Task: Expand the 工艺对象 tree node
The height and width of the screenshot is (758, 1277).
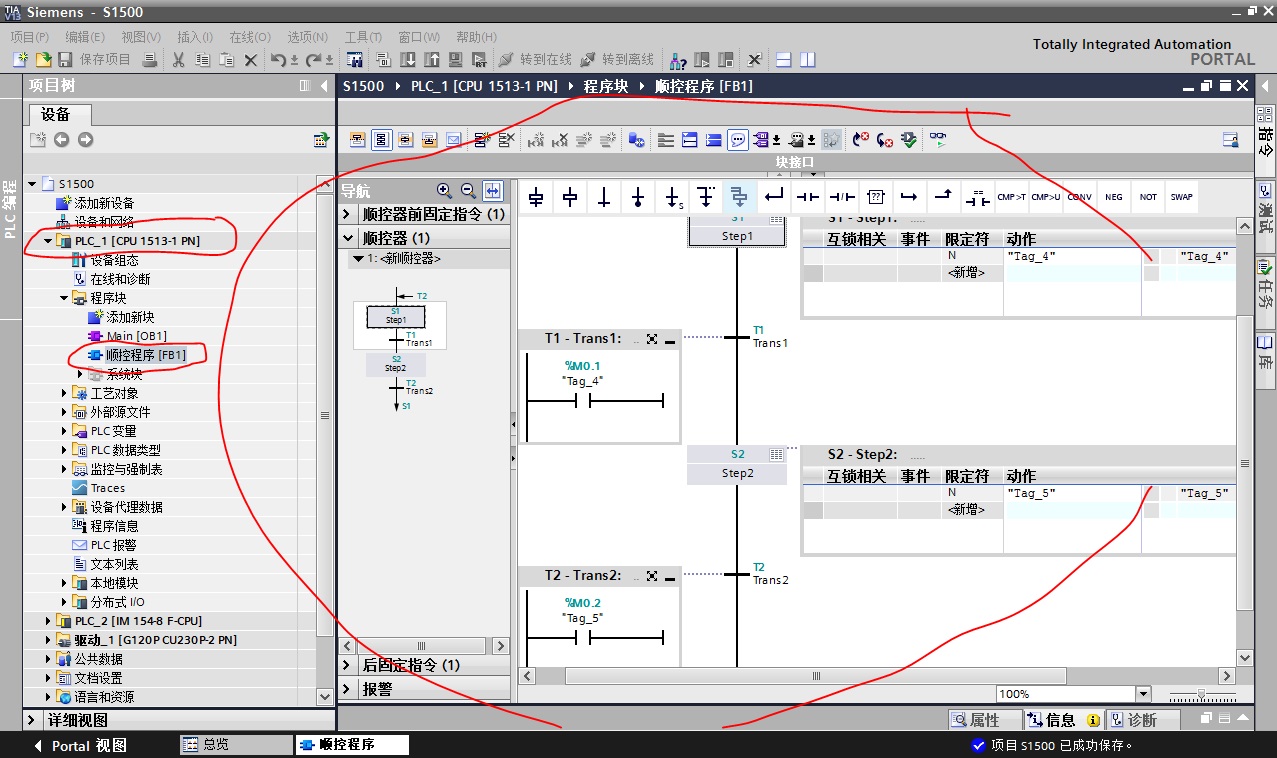Action: (64, 393)
